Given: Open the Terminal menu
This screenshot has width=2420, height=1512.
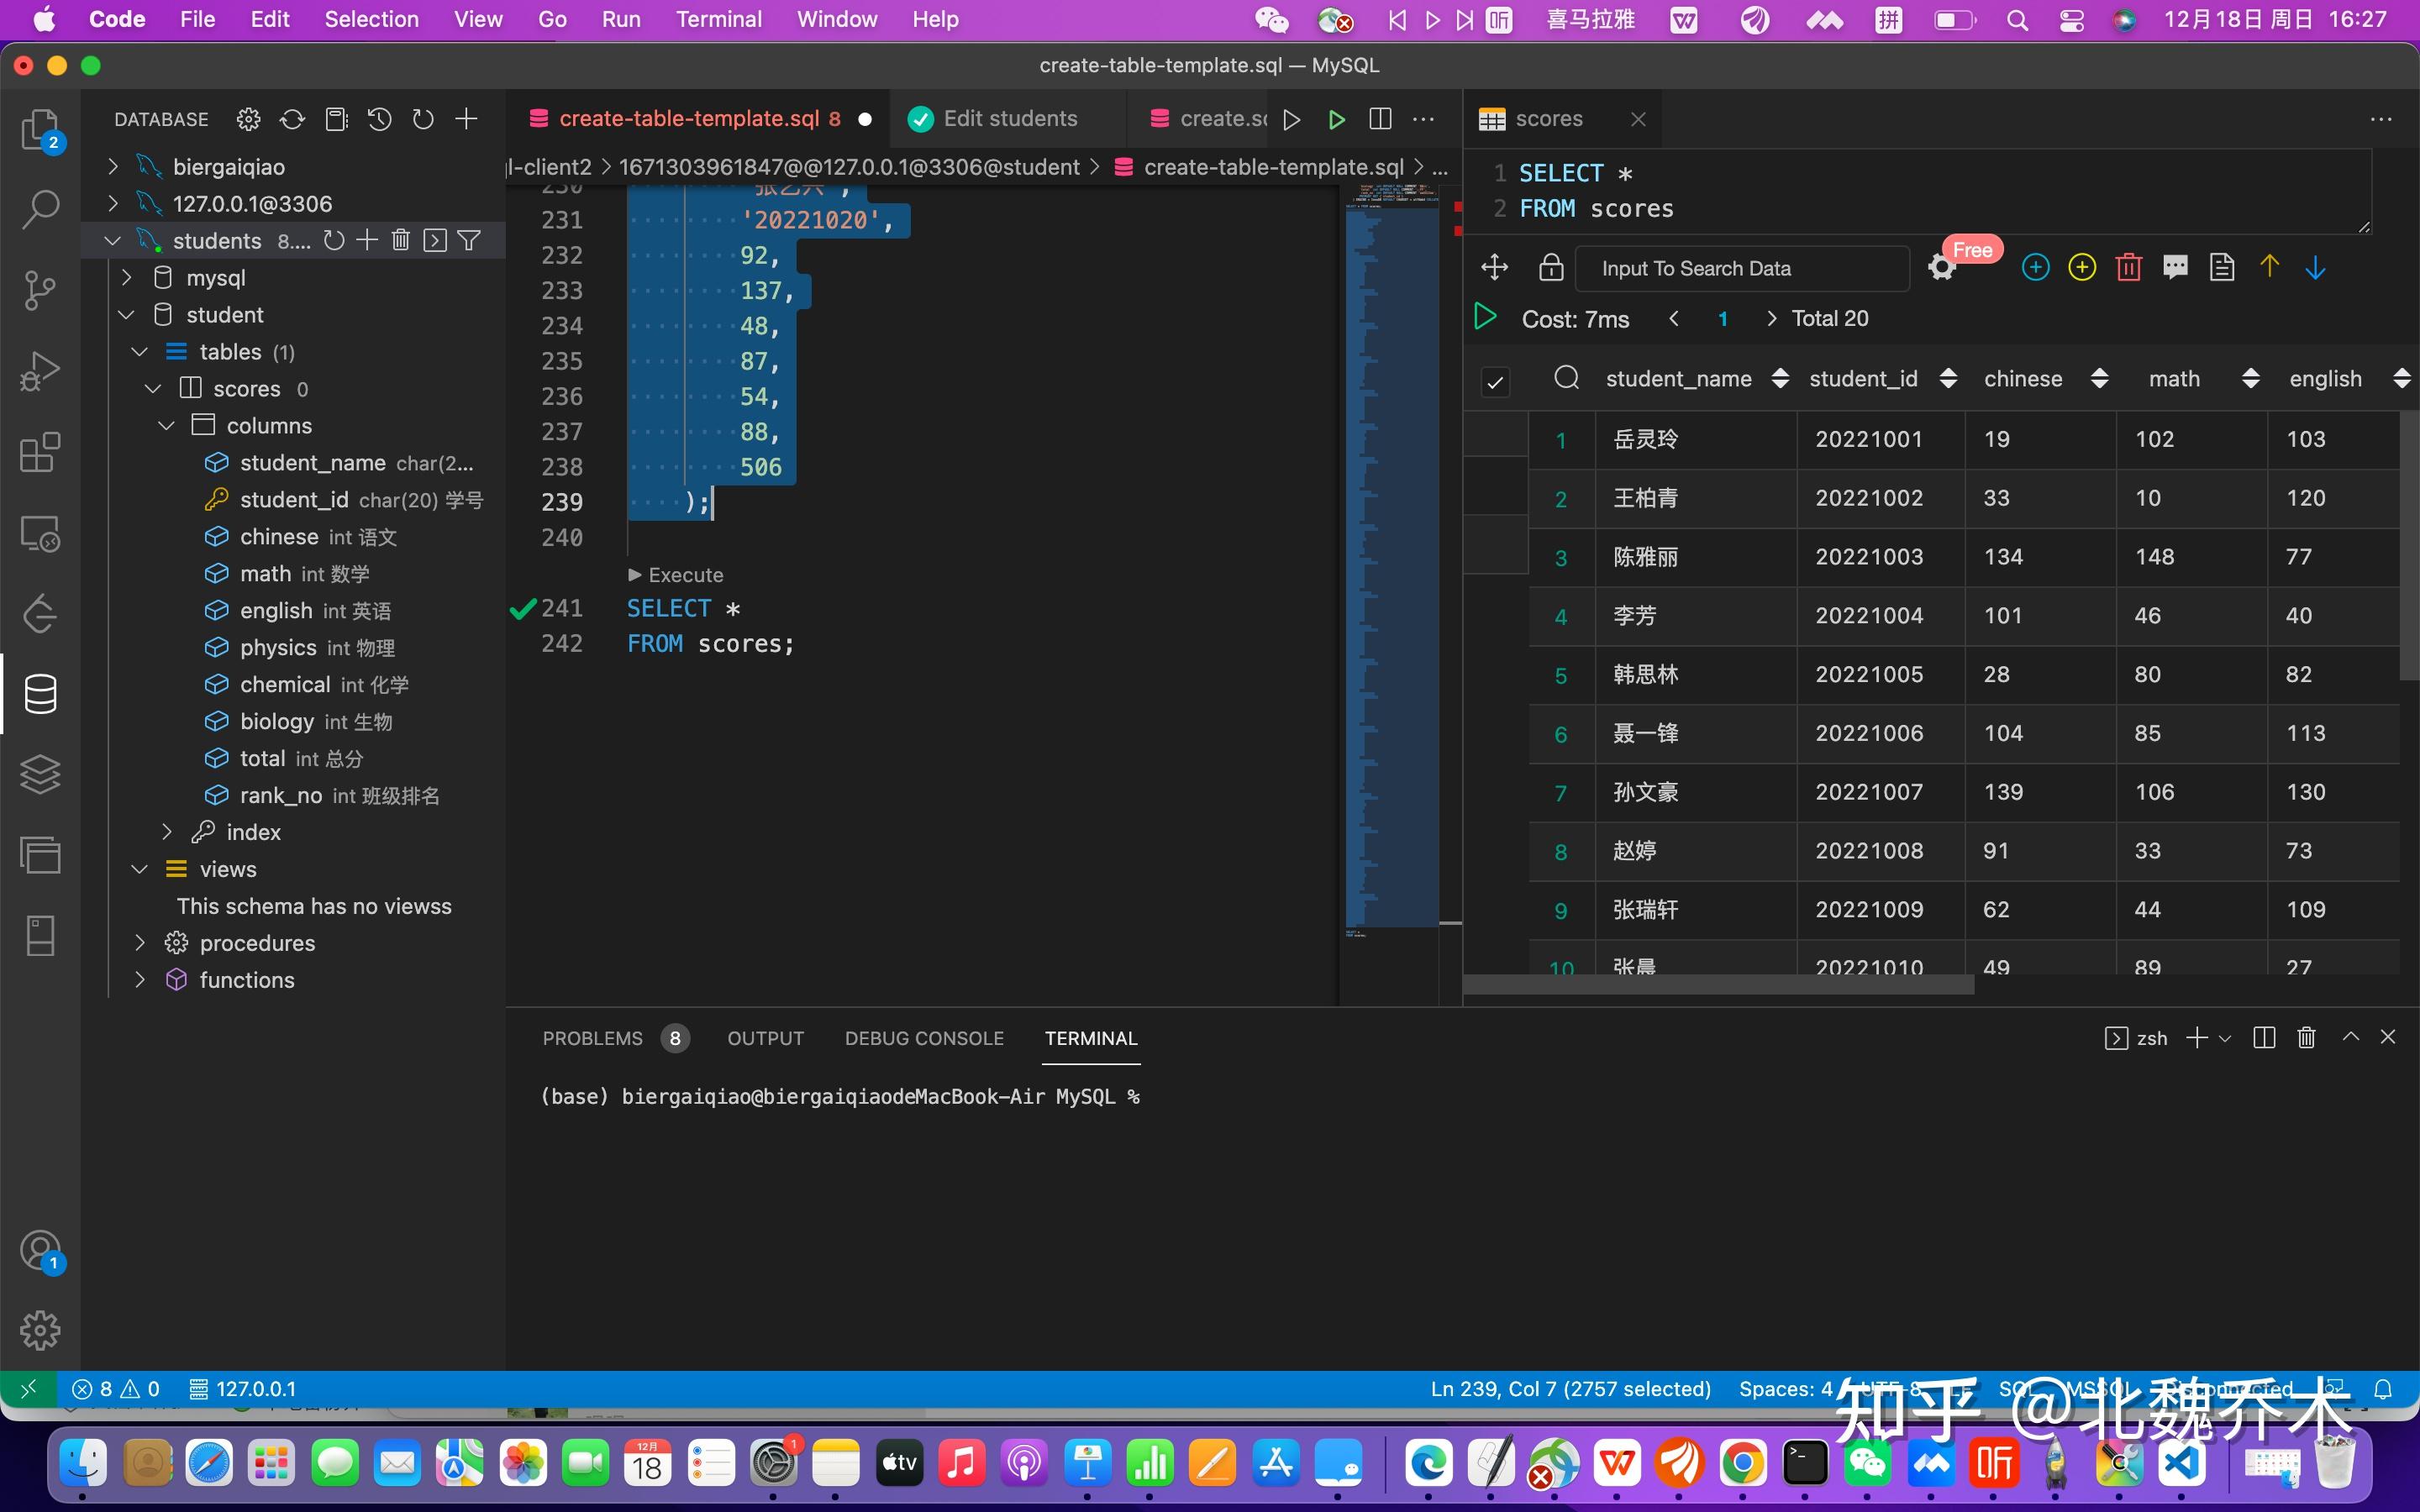Looking at the screenshot, I should 718,19.
